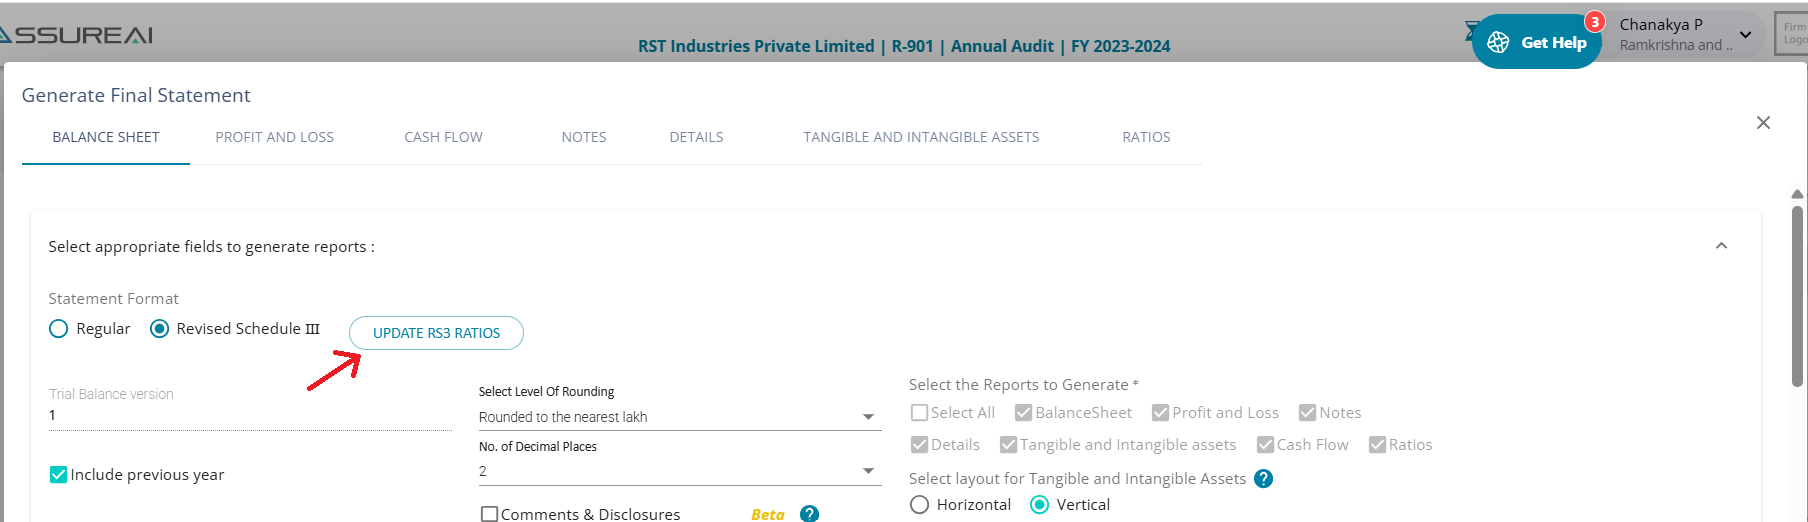The width and height of the screenshot is (1808, 522).
Task: Open the Ratios tab
Action: [1146, 137]
